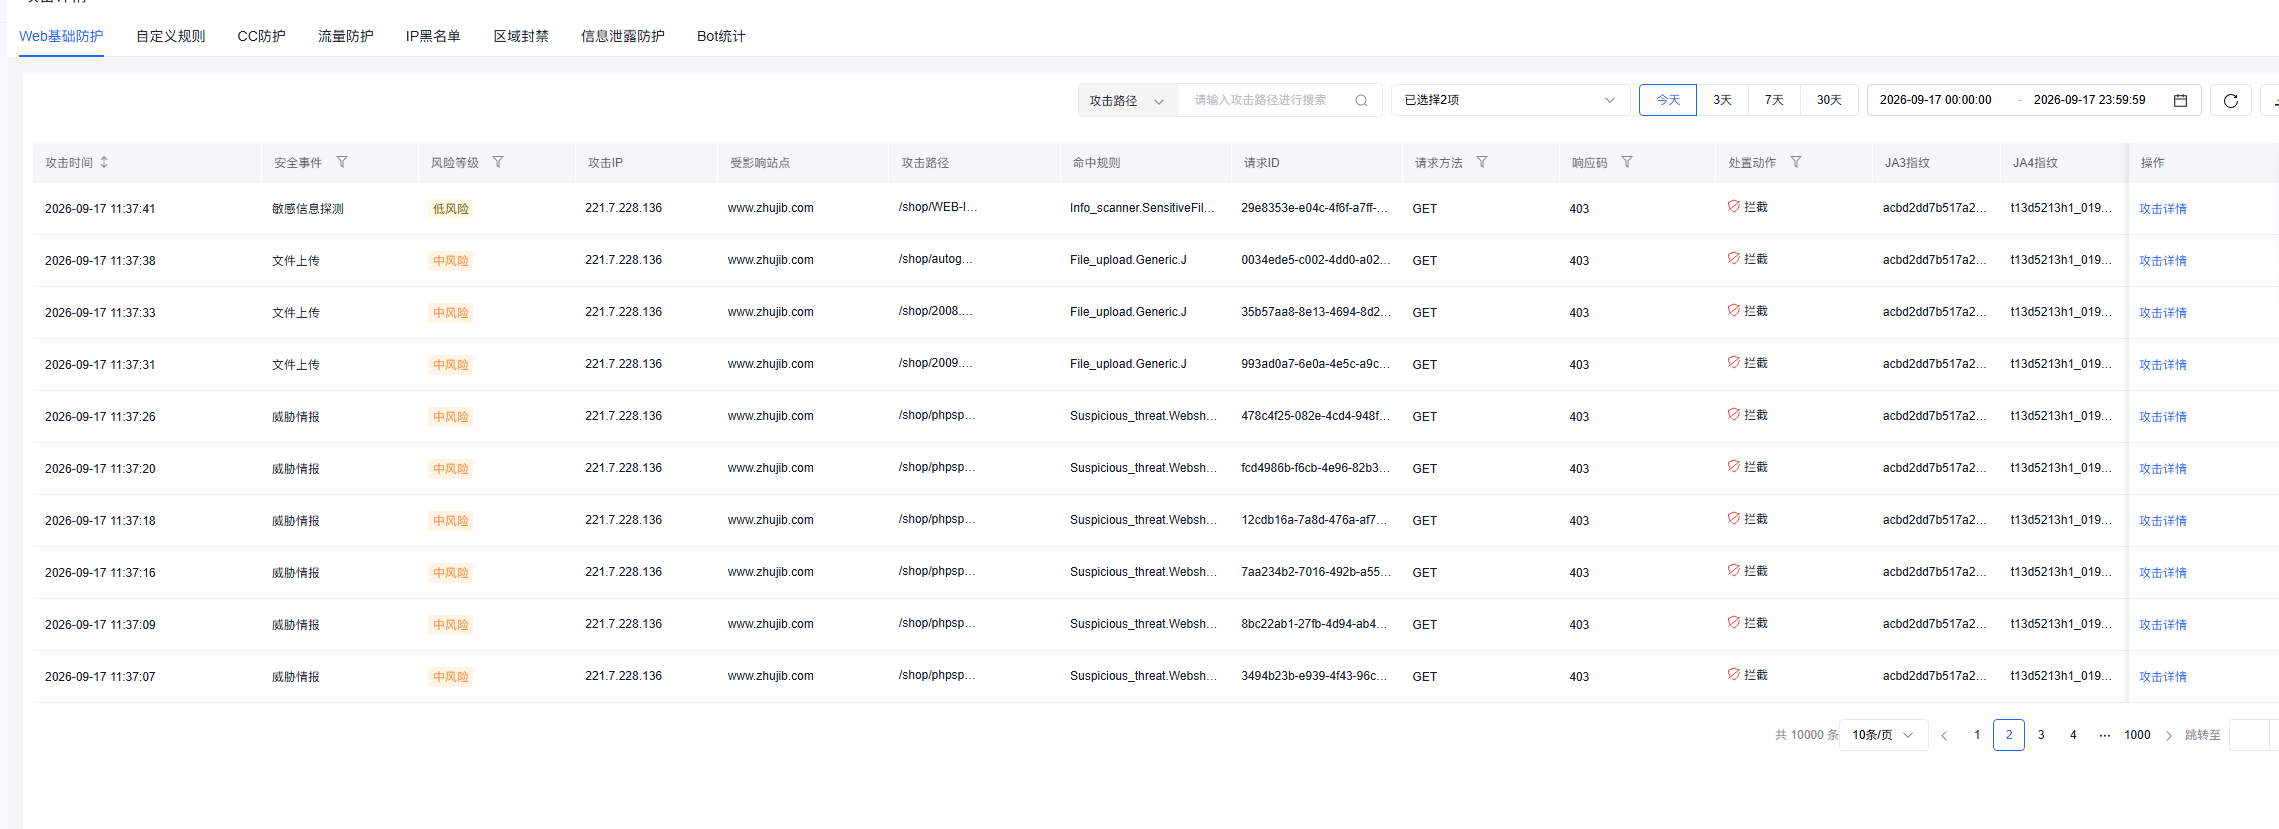The height and width of the screenshot is (829, 2279).
Task: Open 攻击详情 for the 11:37:20 row
Action: pyautogui.click(x=2163, y=469)
